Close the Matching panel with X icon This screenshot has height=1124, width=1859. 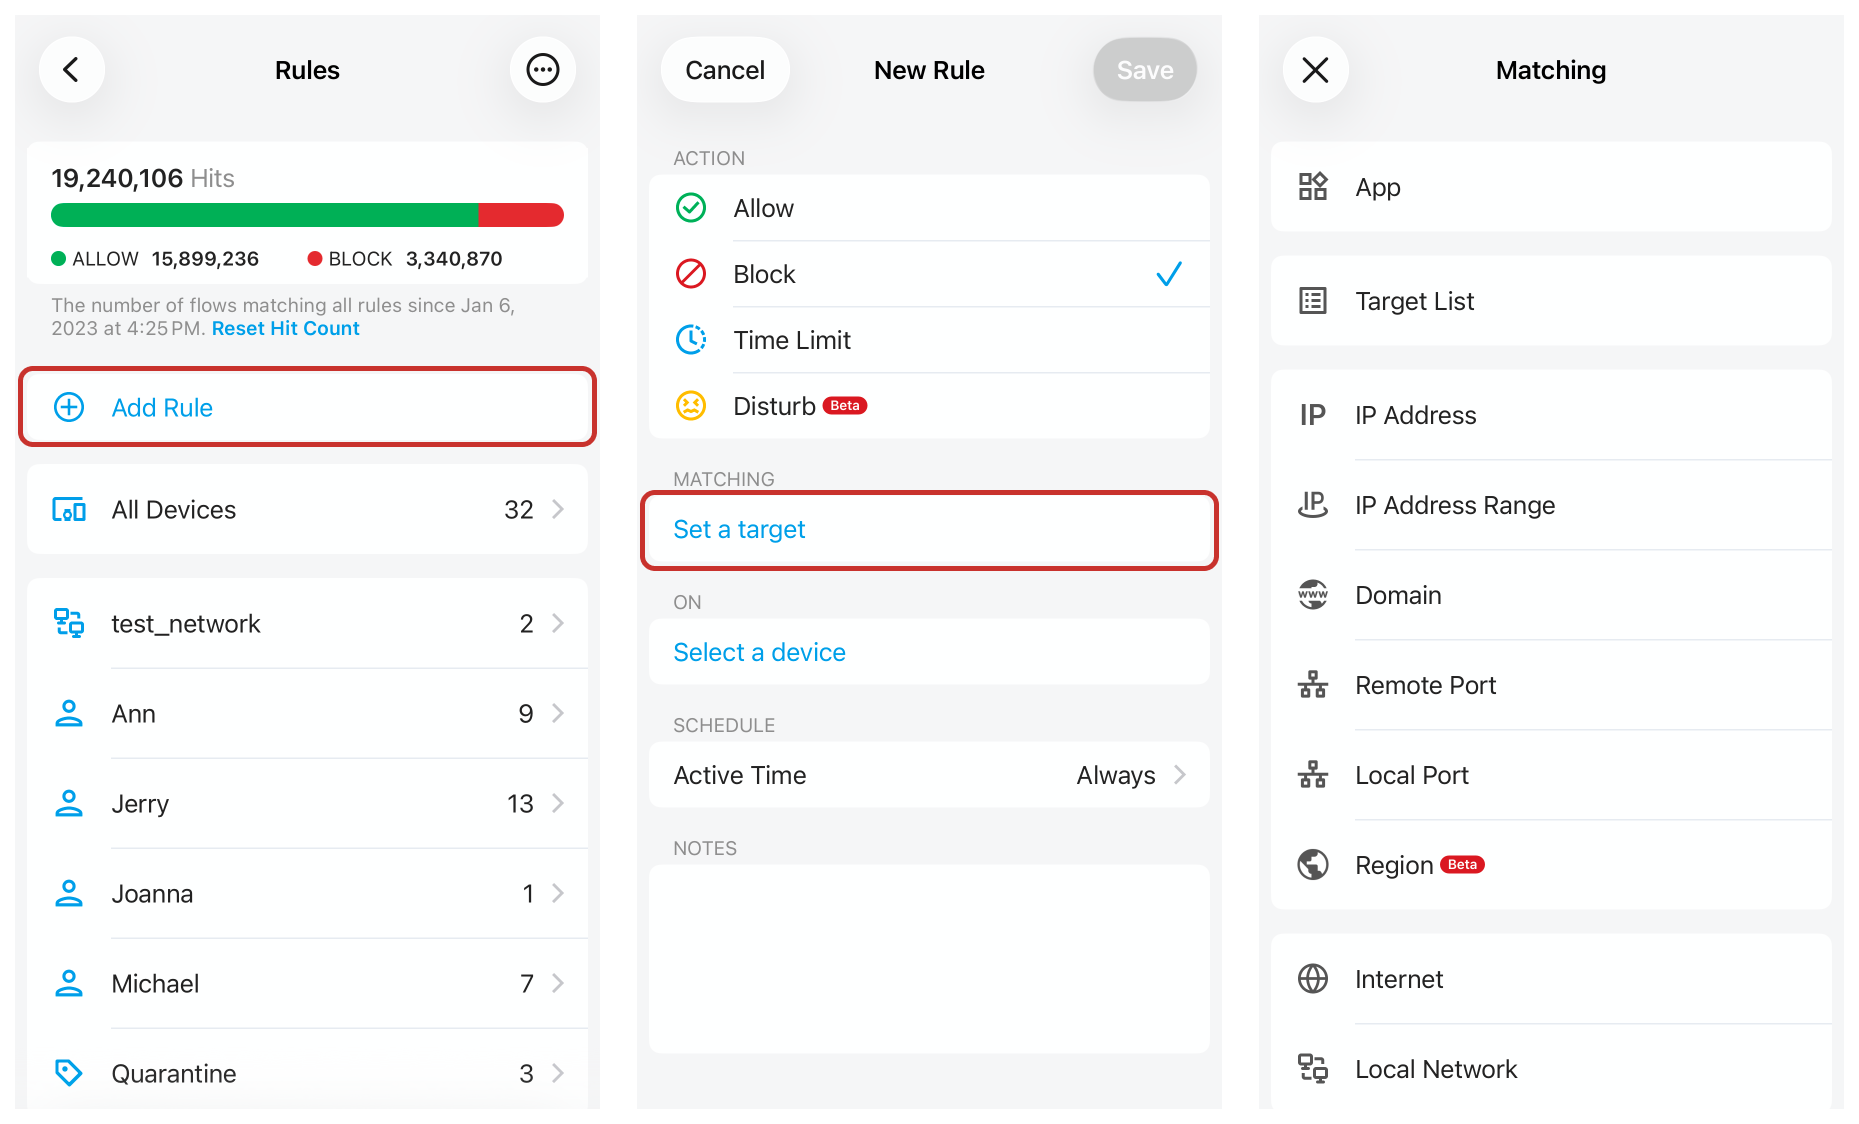coord(1315,70)
